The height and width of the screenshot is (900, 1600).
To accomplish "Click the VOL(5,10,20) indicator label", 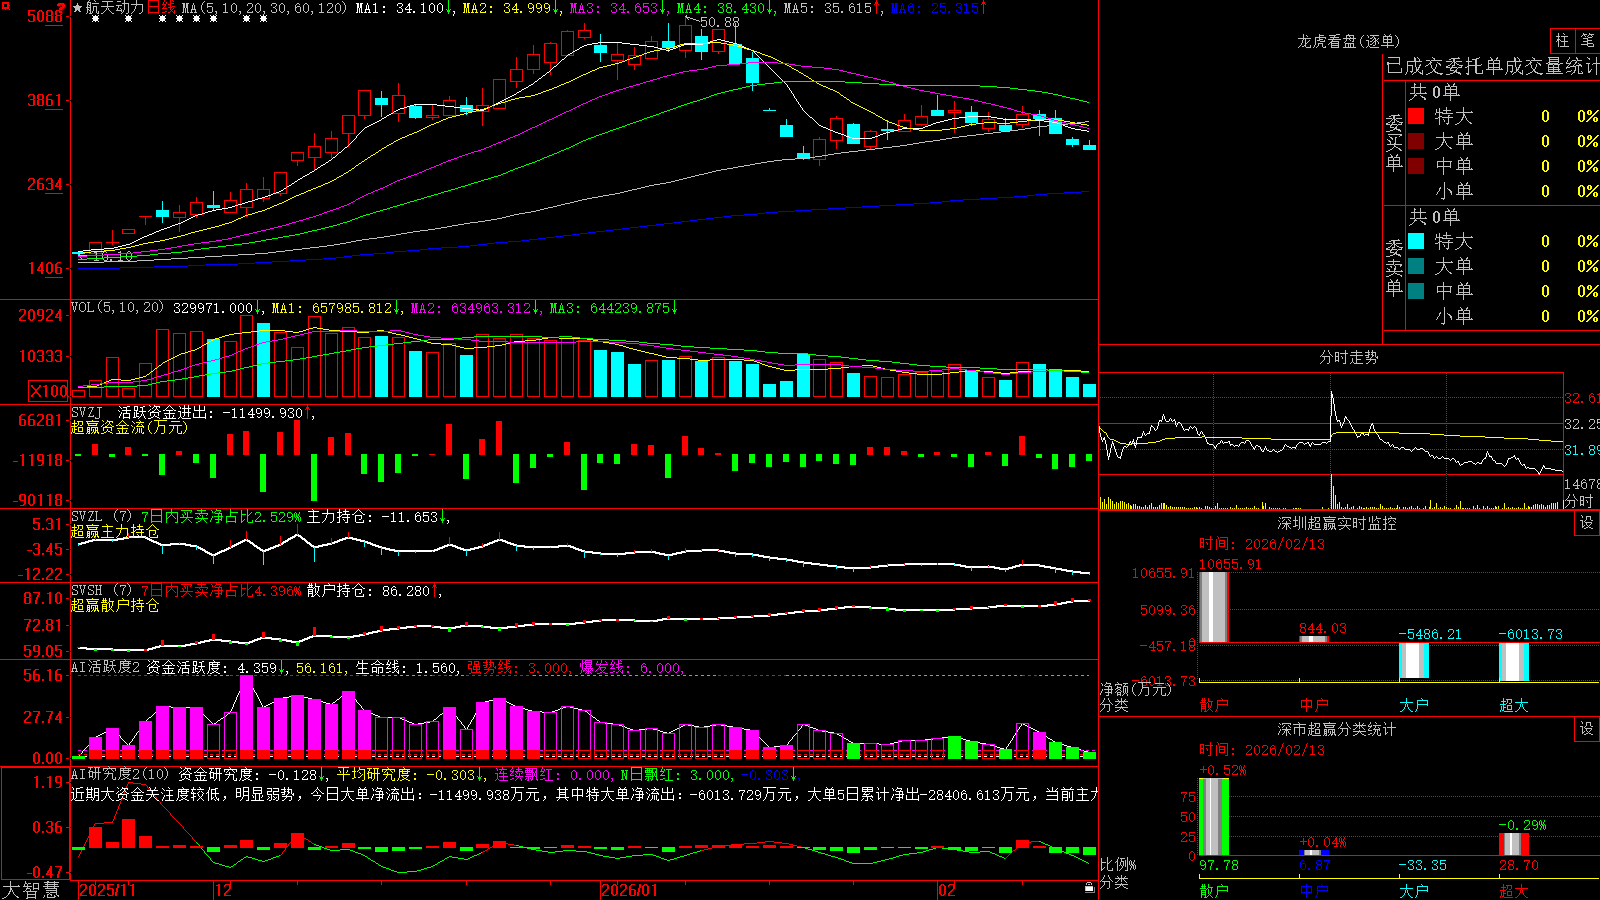I will point(117,308).
